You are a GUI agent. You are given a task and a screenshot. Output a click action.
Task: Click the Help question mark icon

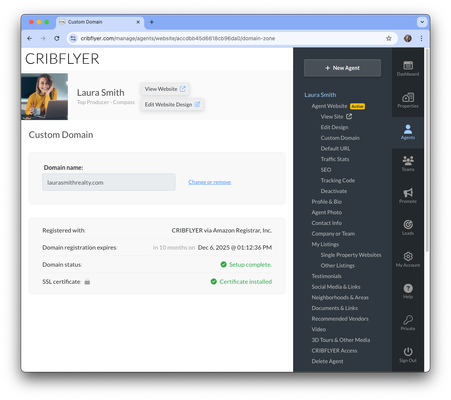pos(408,288)
